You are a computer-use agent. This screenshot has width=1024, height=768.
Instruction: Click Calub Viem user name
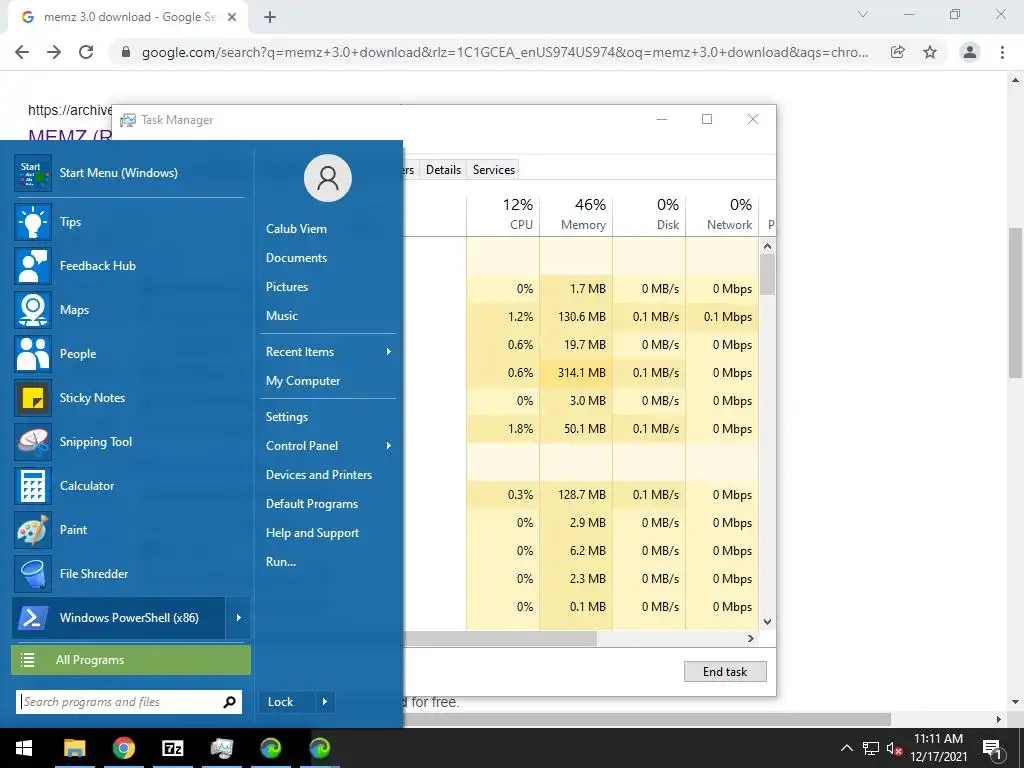point(296,229)
